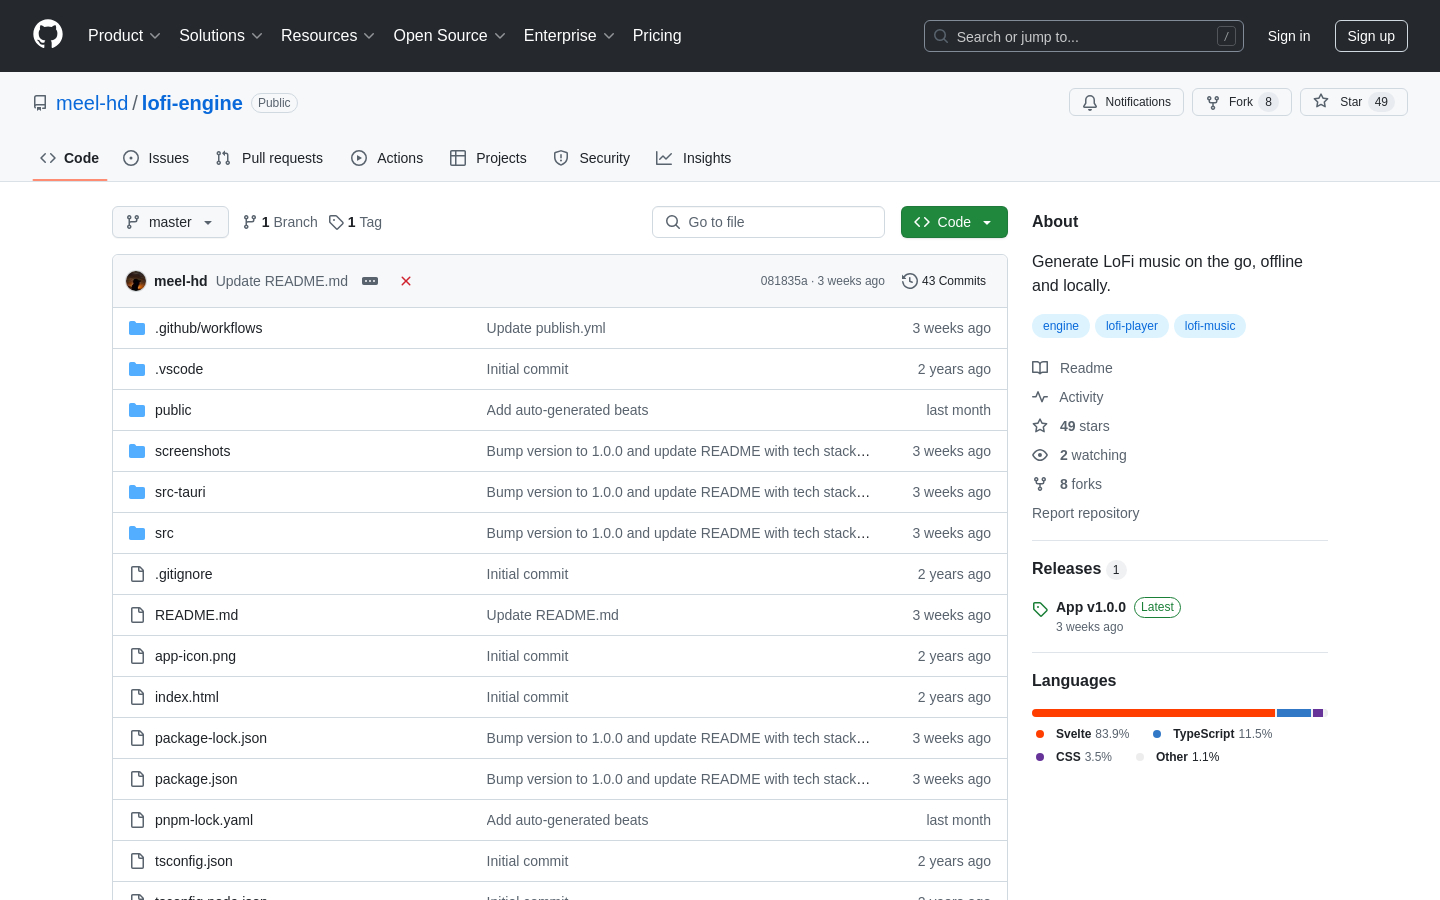Click the src-tauri folder icon

[x=137, y=492]
